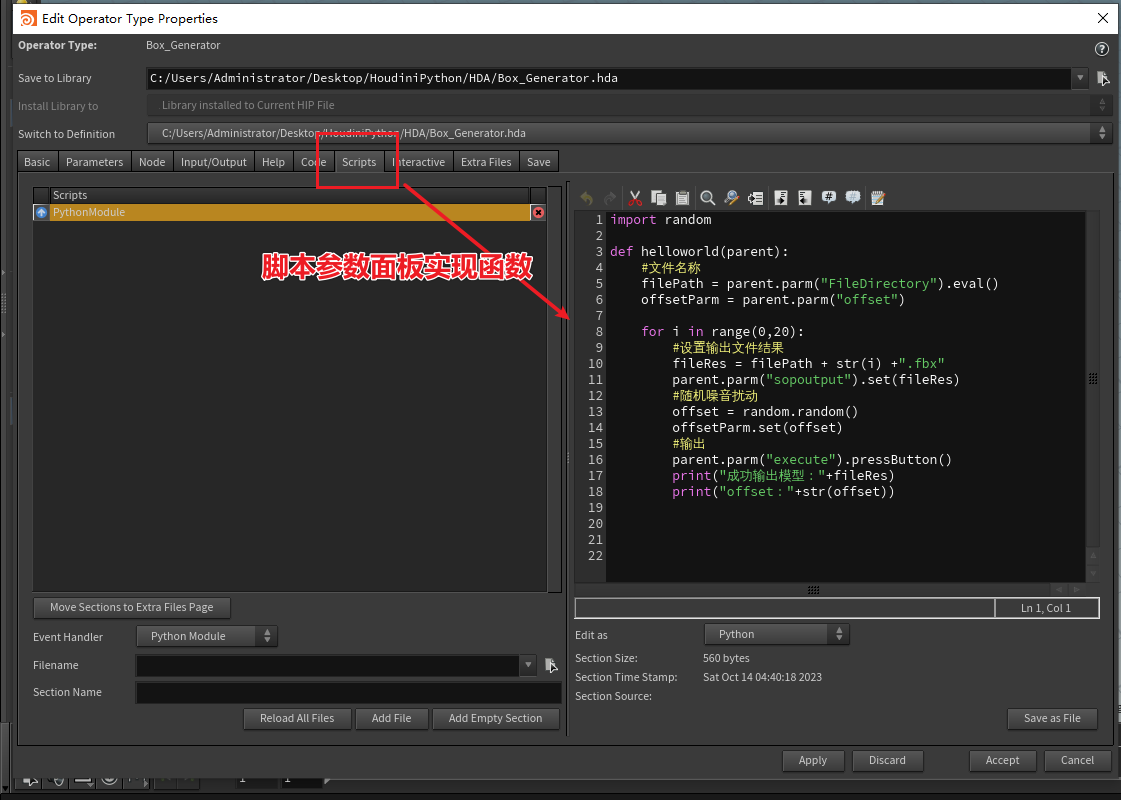Click the copy icon in script editor toolbar
The image size is (1121, 800).
point(659,198)
